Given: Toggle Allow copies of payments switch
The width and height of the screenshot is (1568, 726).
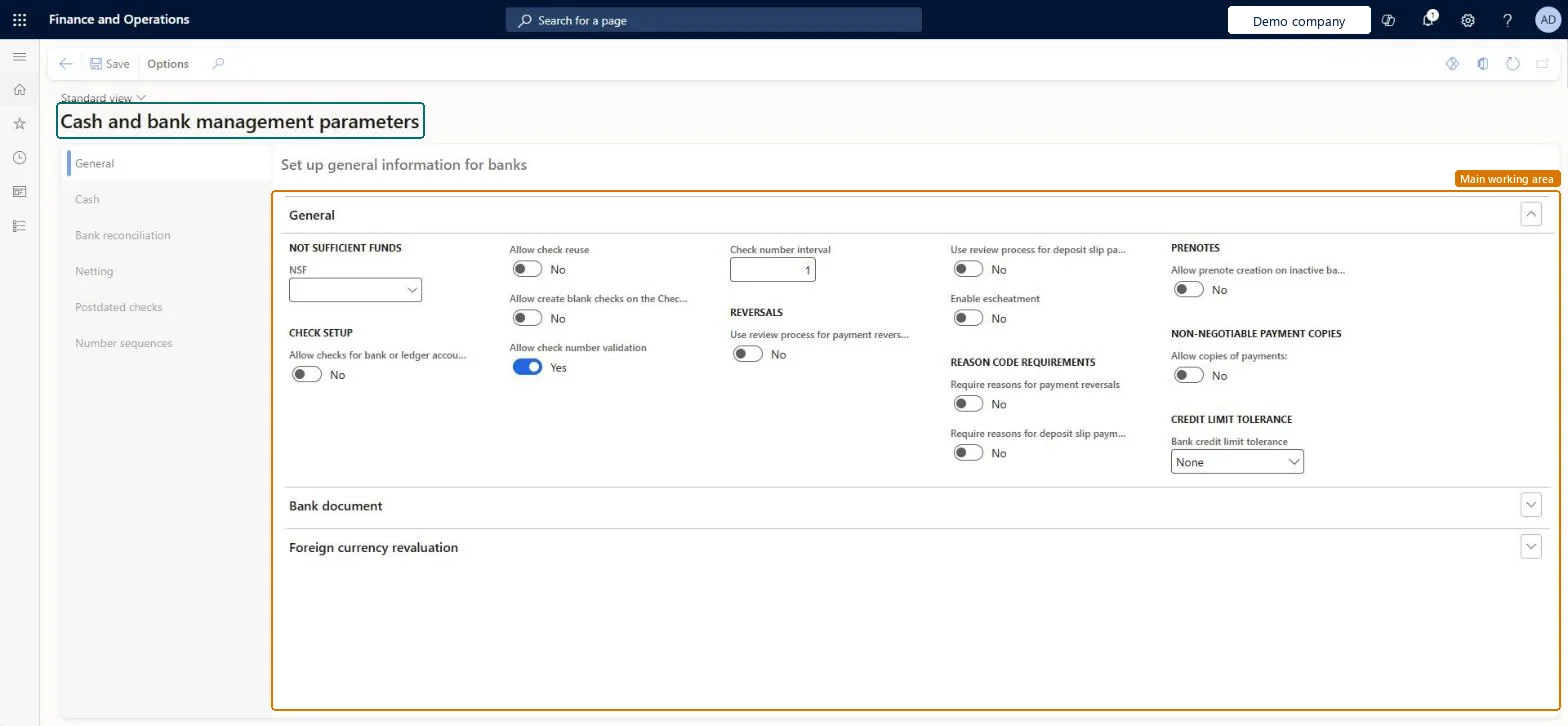Looking at the screenshot, I should (1188, 375).
